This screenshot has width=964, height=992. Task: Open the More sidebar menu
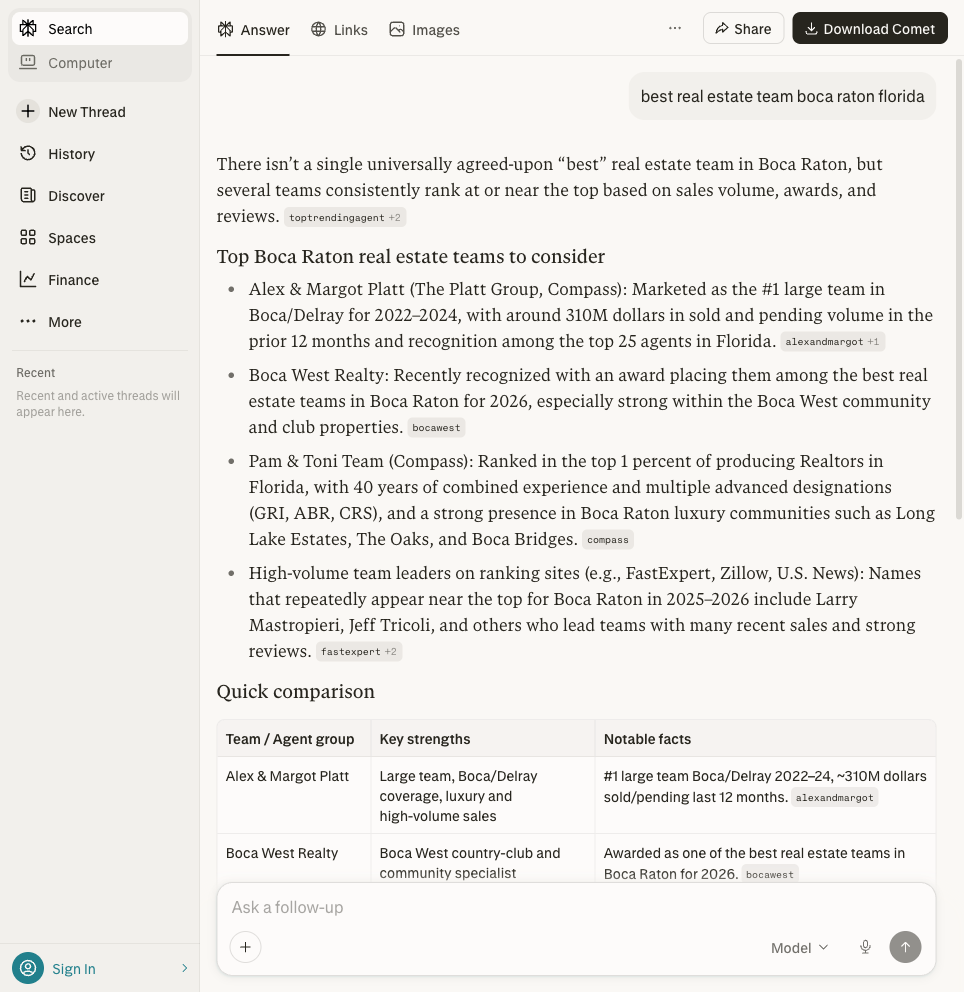tap(64, 321)
